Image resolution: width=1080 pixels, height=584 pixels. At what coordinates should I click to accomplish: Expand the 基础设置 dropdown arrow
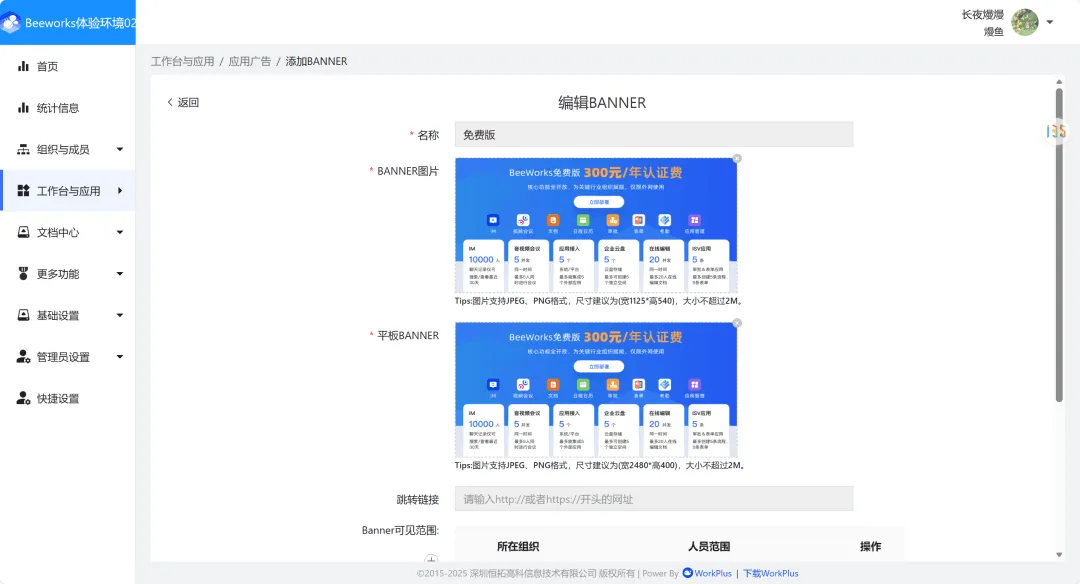(x=120, y=315)
